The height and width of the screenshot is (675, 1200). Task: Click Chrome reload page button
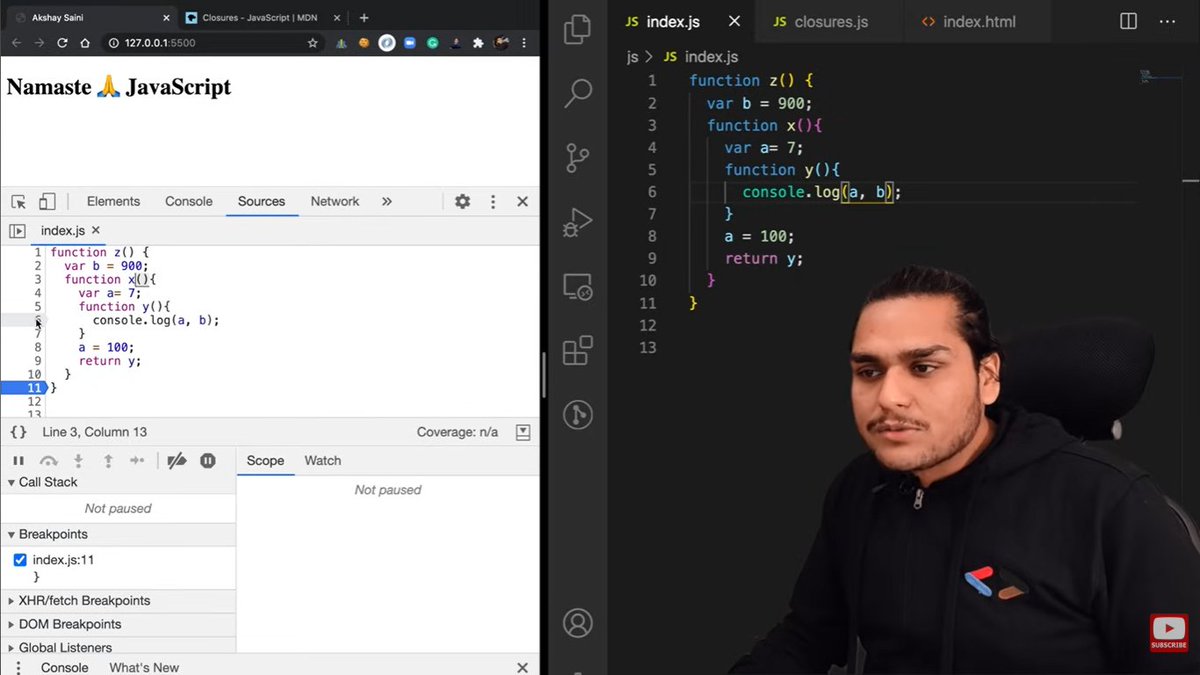(62, 43)
